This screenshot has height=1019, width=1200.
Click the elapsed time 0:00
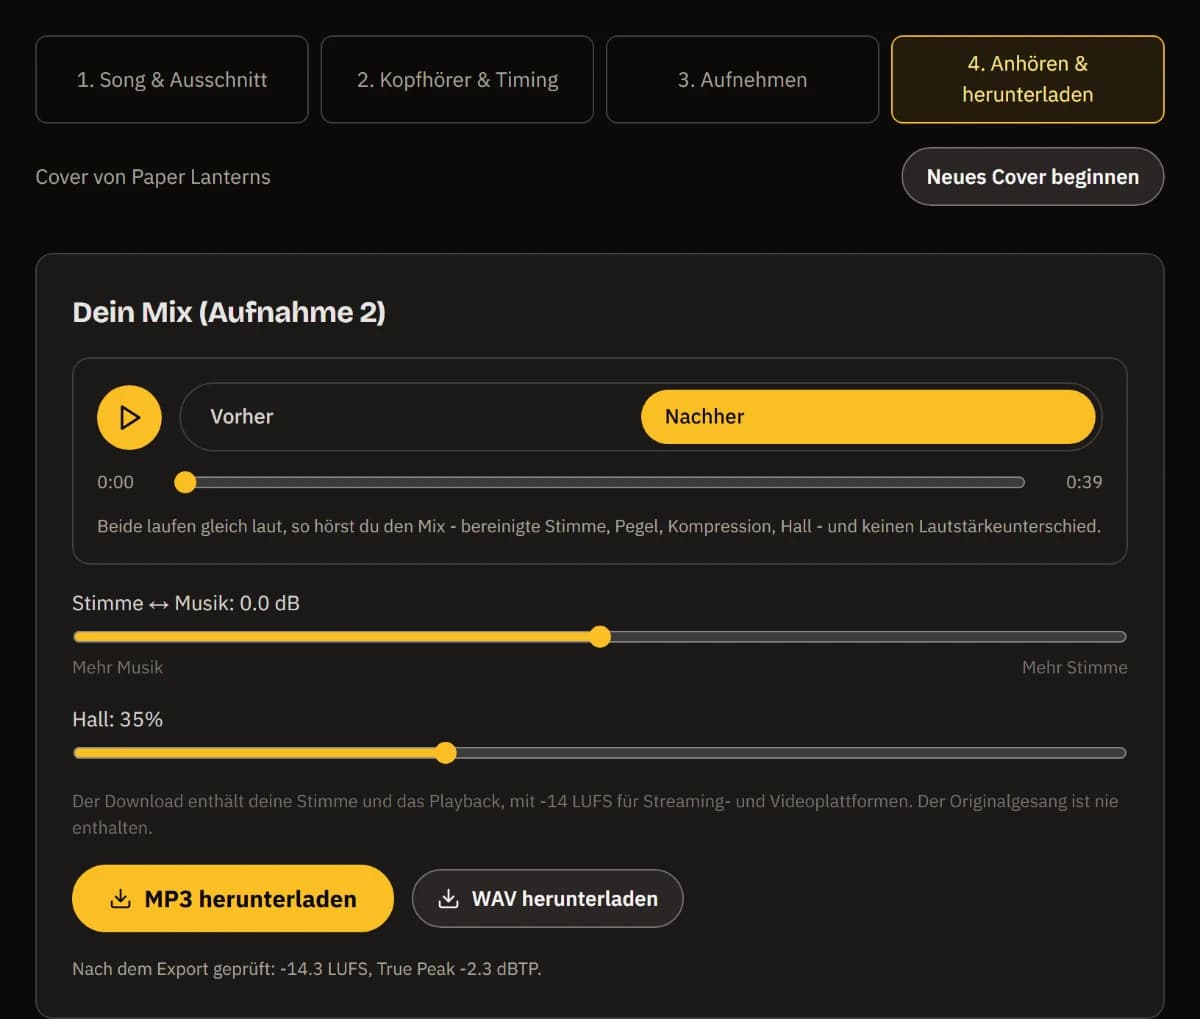pyautogui.click(x=115, y=482)
